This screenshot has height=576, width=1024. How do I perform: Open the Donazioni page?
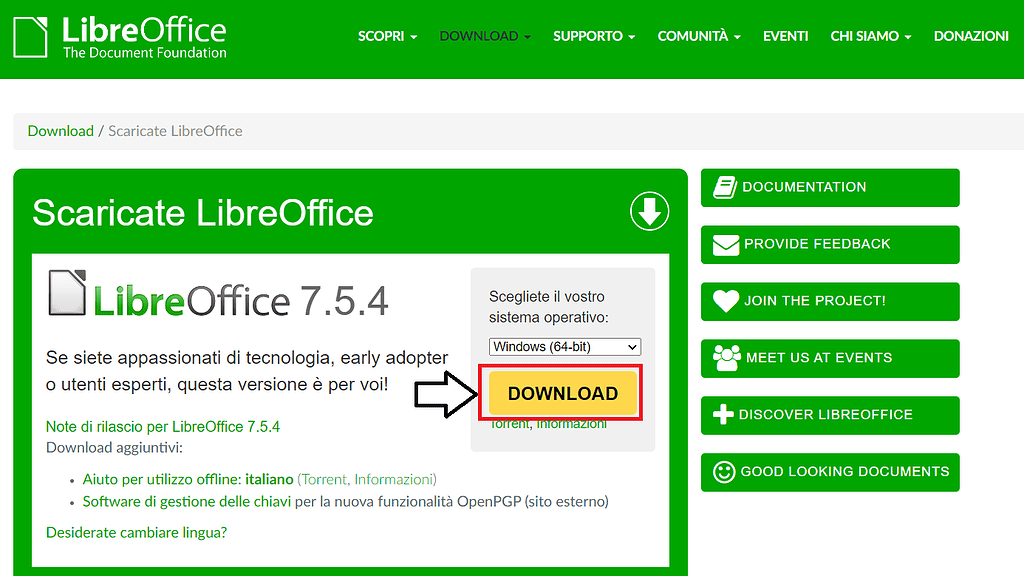[x=970, y=36]
